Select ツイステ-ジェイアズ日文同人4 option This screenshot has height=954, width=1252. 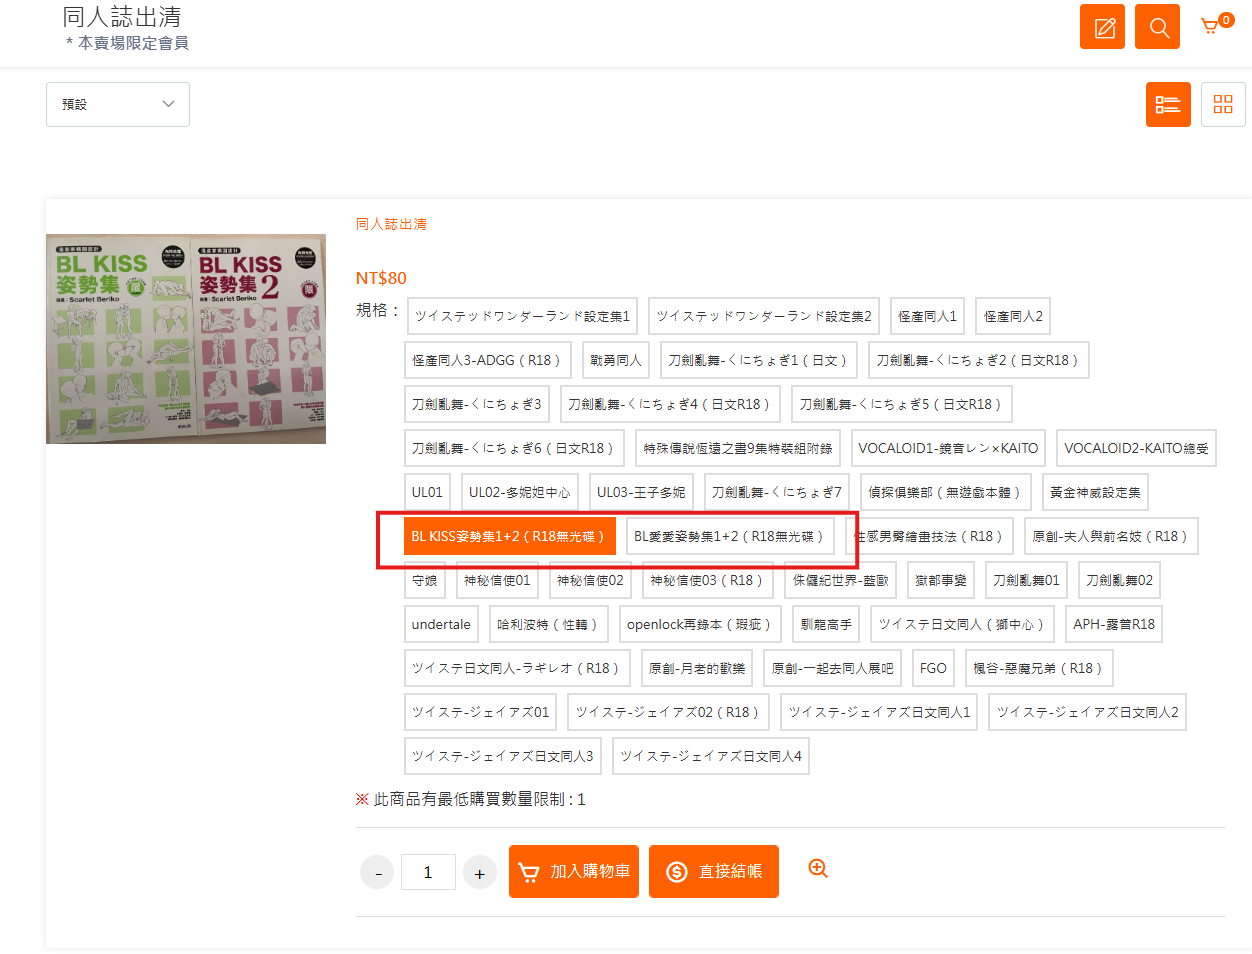[711, 756]
